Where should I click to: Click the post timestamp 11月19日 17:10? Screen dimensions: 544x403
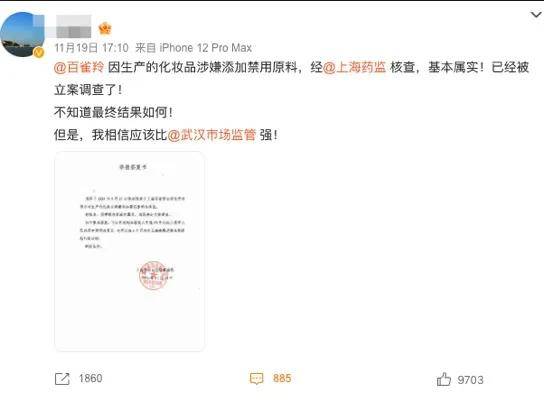click(x=91, y=48)
